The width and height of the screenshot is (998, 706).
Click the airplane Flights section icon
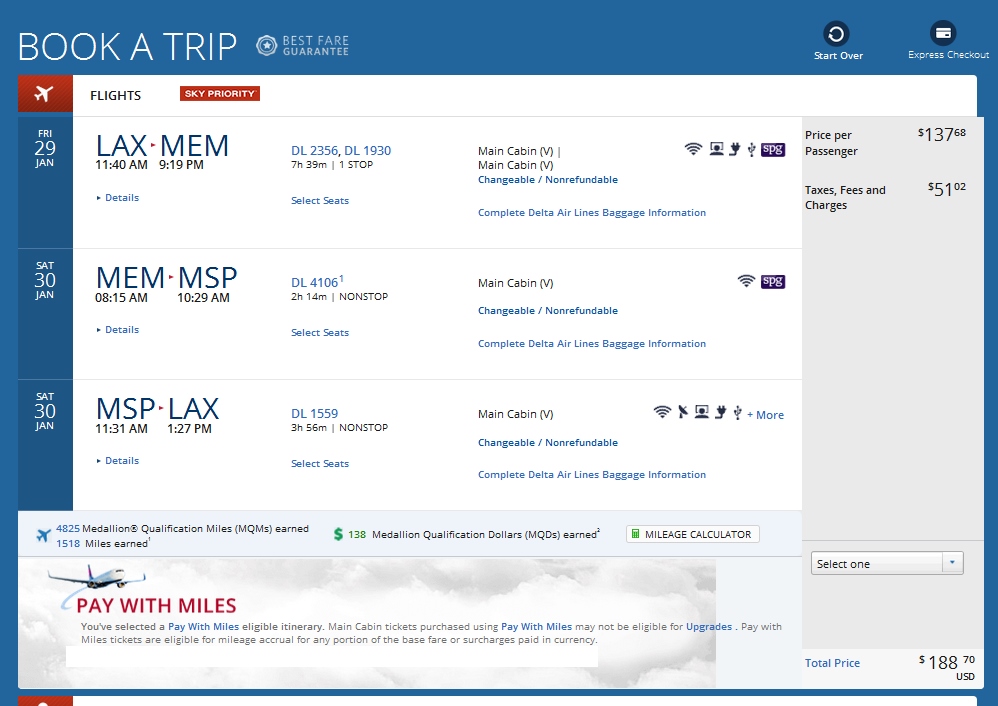[x=45, y=95]
